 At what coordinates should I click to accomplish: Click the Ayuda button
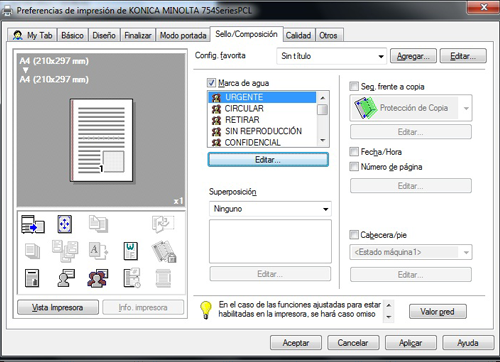coord(468,343)
